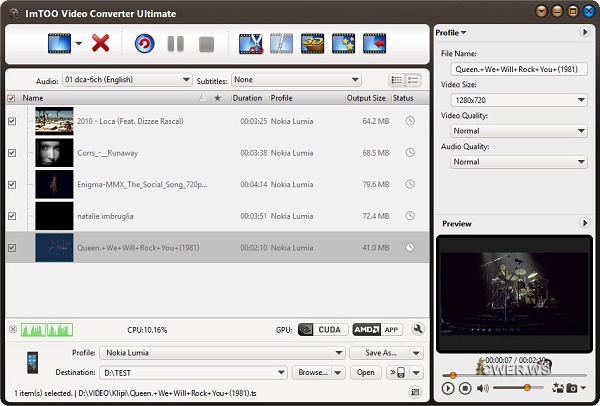Click the Save As... button
Viewport: 600px width, 406px height.
[386, 353]
